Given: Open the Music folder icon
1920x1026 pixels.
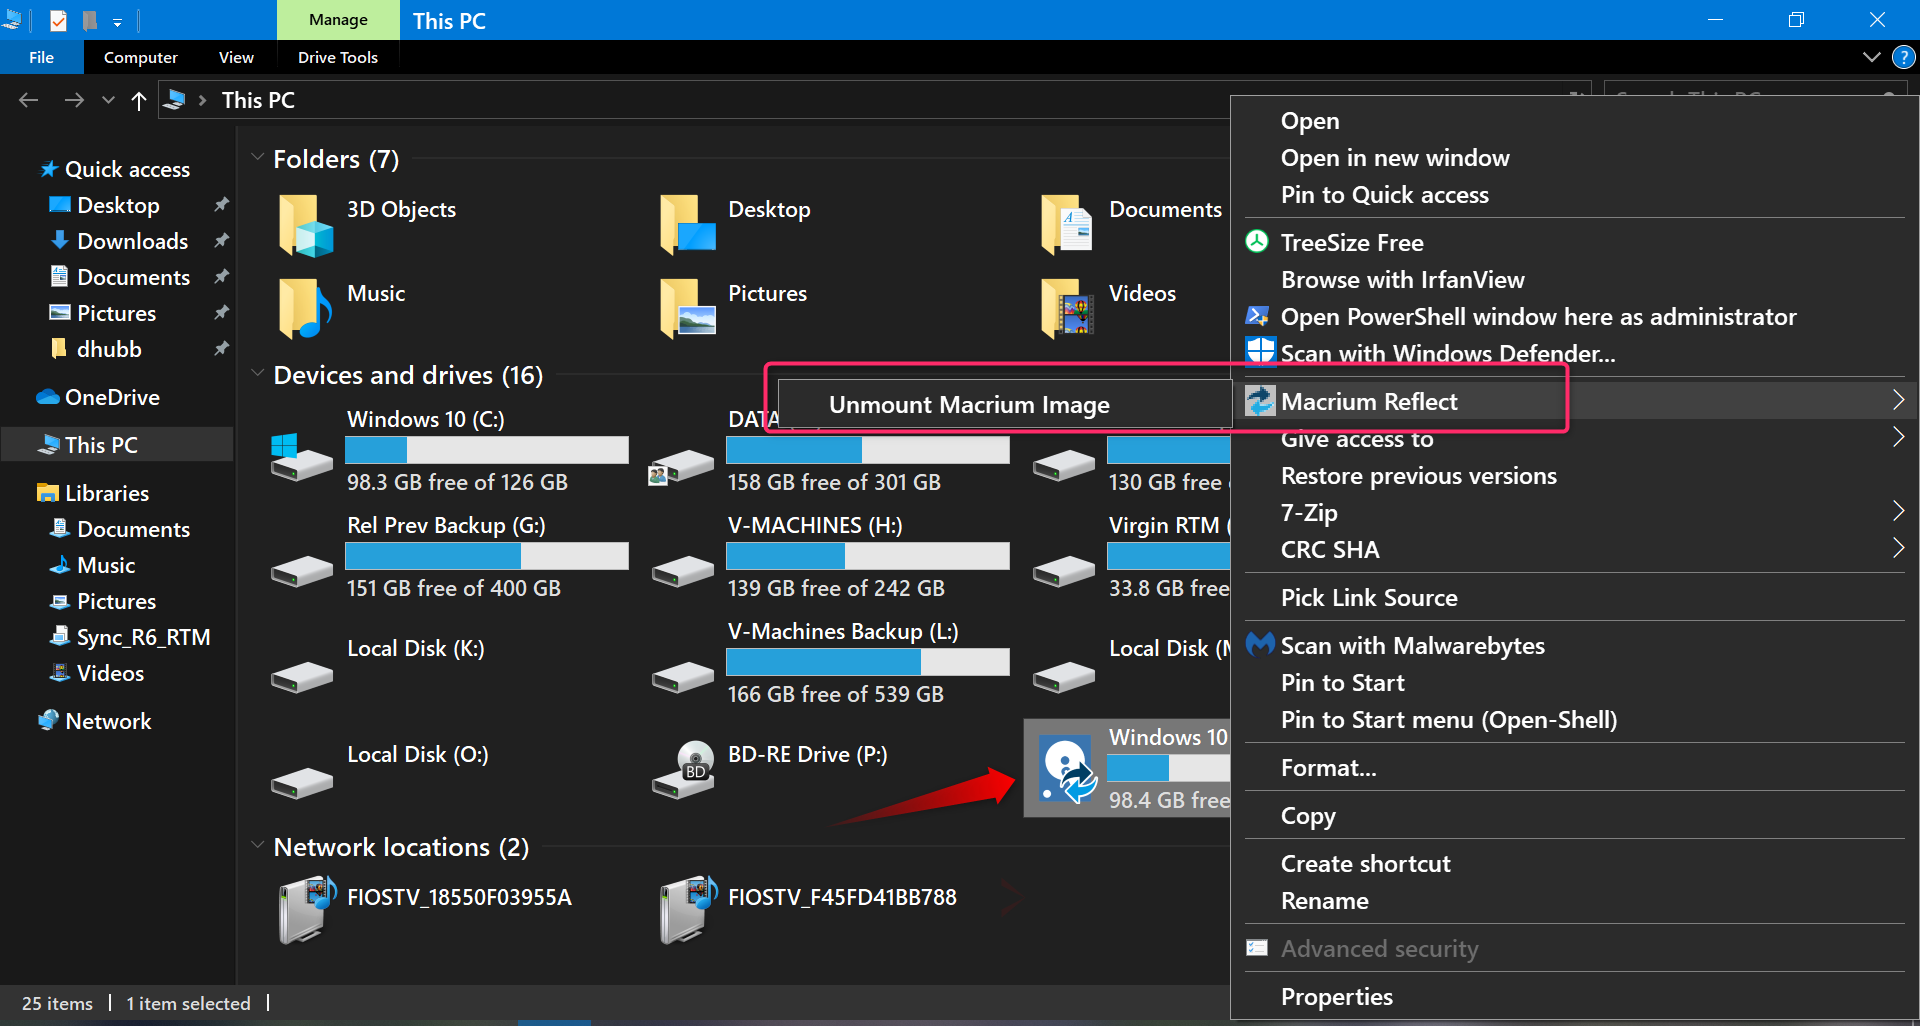Looking at the screenshot, I should click(305, 308).
